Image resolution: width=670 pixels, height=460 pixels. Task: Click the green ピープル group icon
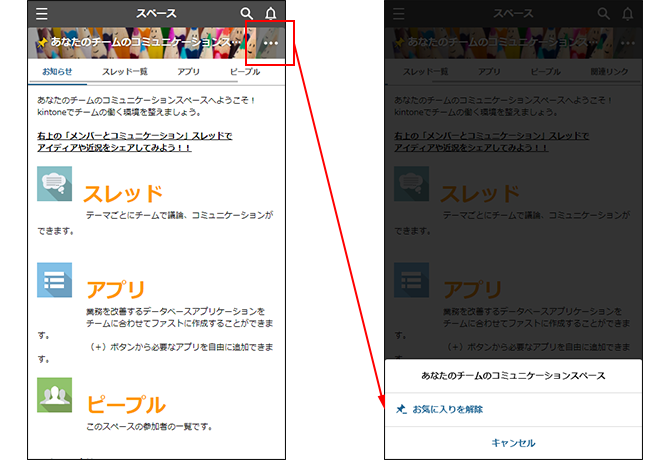(54, 395)
